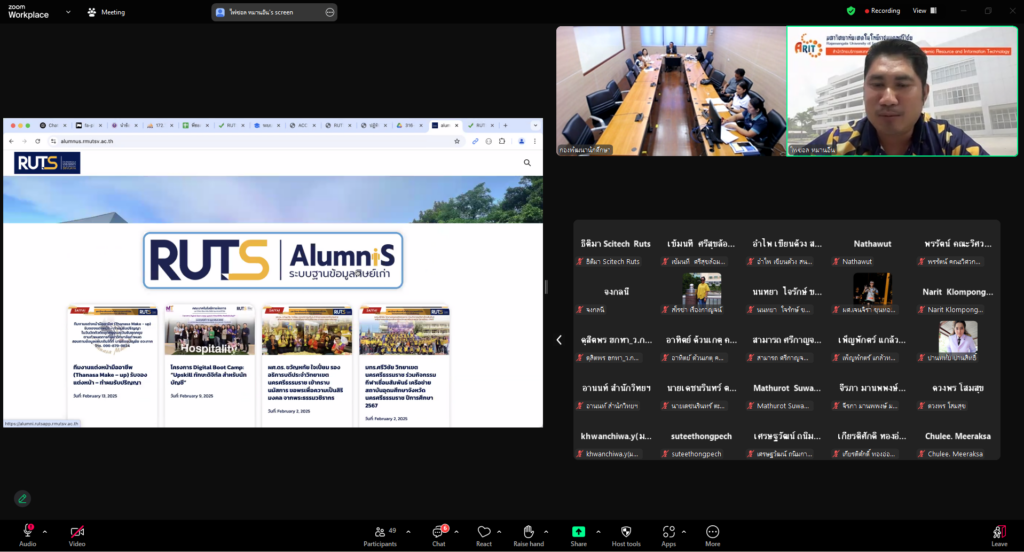Screen dimensions: 1024x552
Task: Toggle the microphone Audio mute
Action: pyautogui.click(x=27, y=532)
